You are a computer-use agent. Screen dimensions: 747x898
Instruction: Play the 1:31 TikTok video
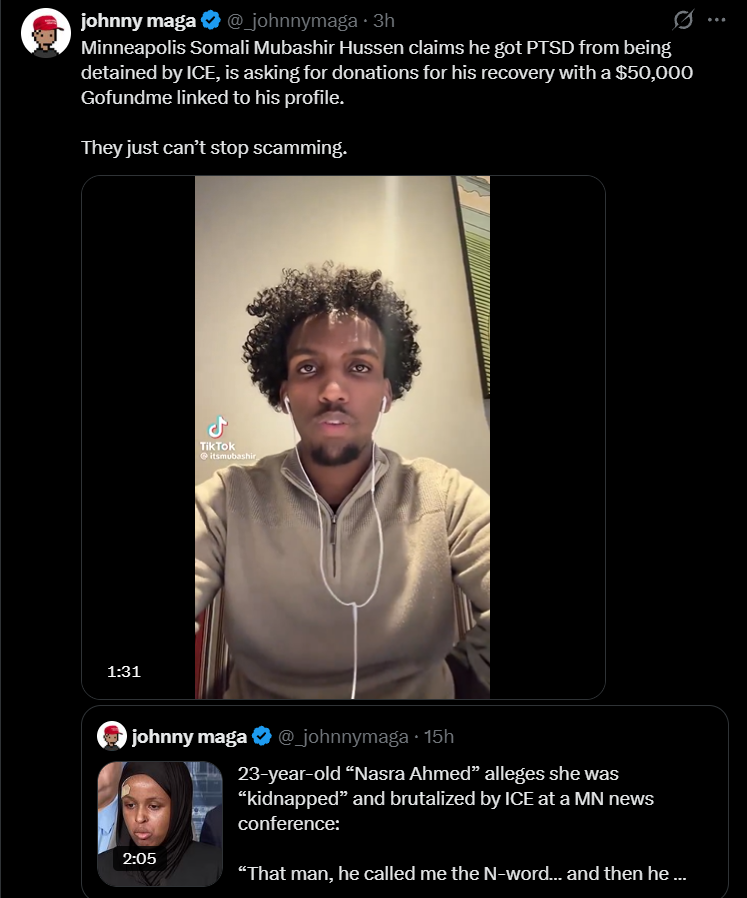tap(343, 437)
